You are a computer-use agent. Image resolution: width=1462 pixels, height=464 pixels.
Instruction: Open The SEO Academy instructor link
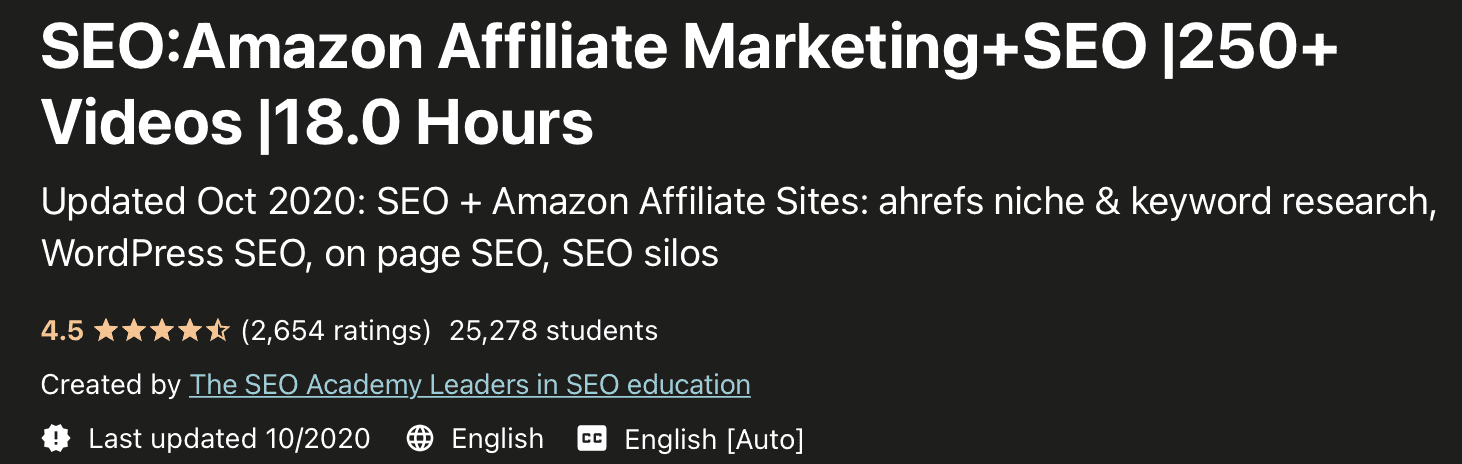click(x=469, y=384)
